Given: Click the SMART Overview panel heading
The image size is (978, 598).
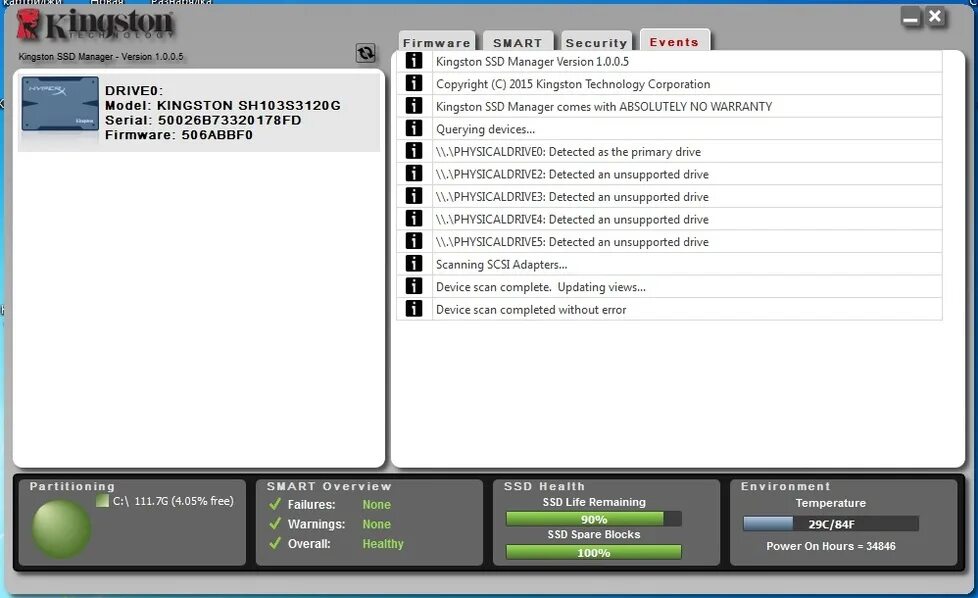Looking at the screenshot, I should pyautogui.click(x=329, y=486).
